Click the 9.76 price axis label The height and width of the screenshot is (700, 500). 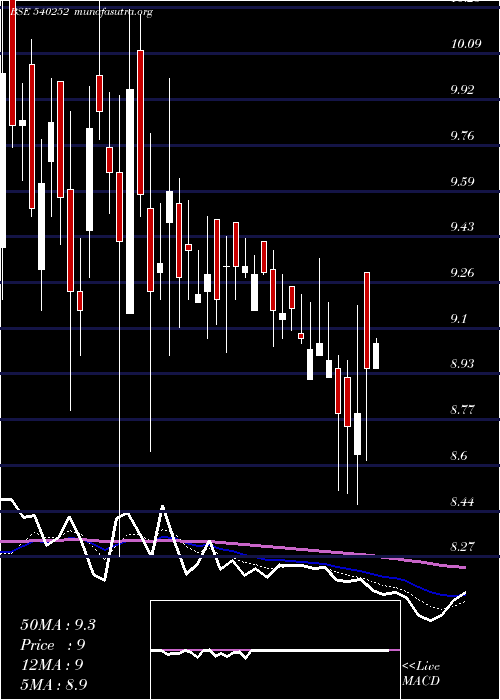pyautogui.click(x=462, y=136)
